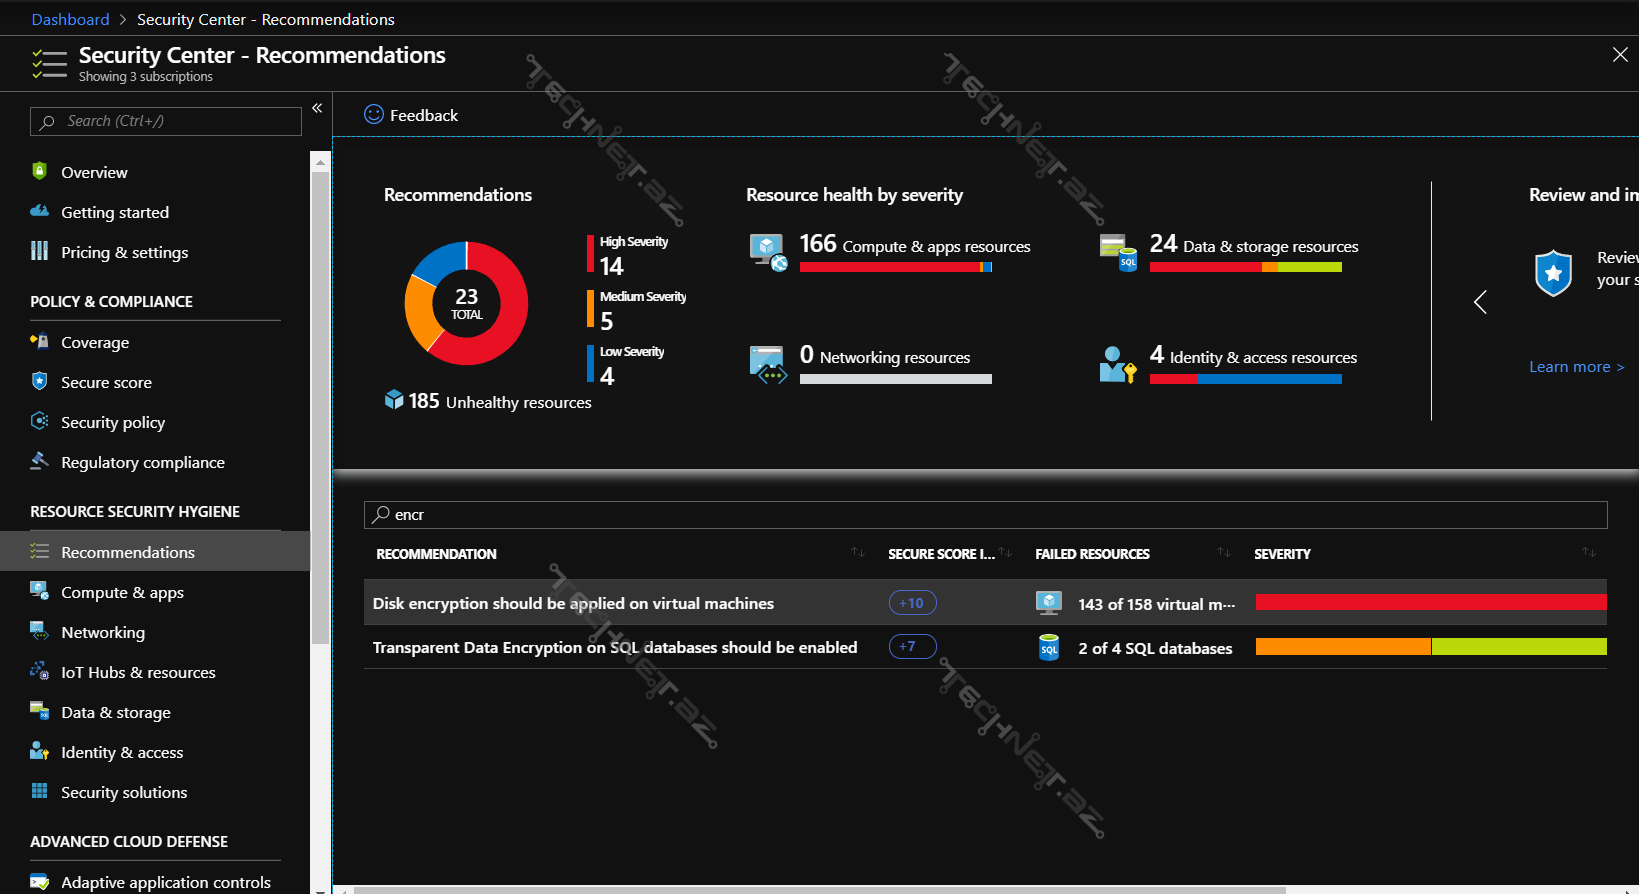The image size is (1639, 894).
Task: Click the Security solutions grid icon
Action: [40, 791]
